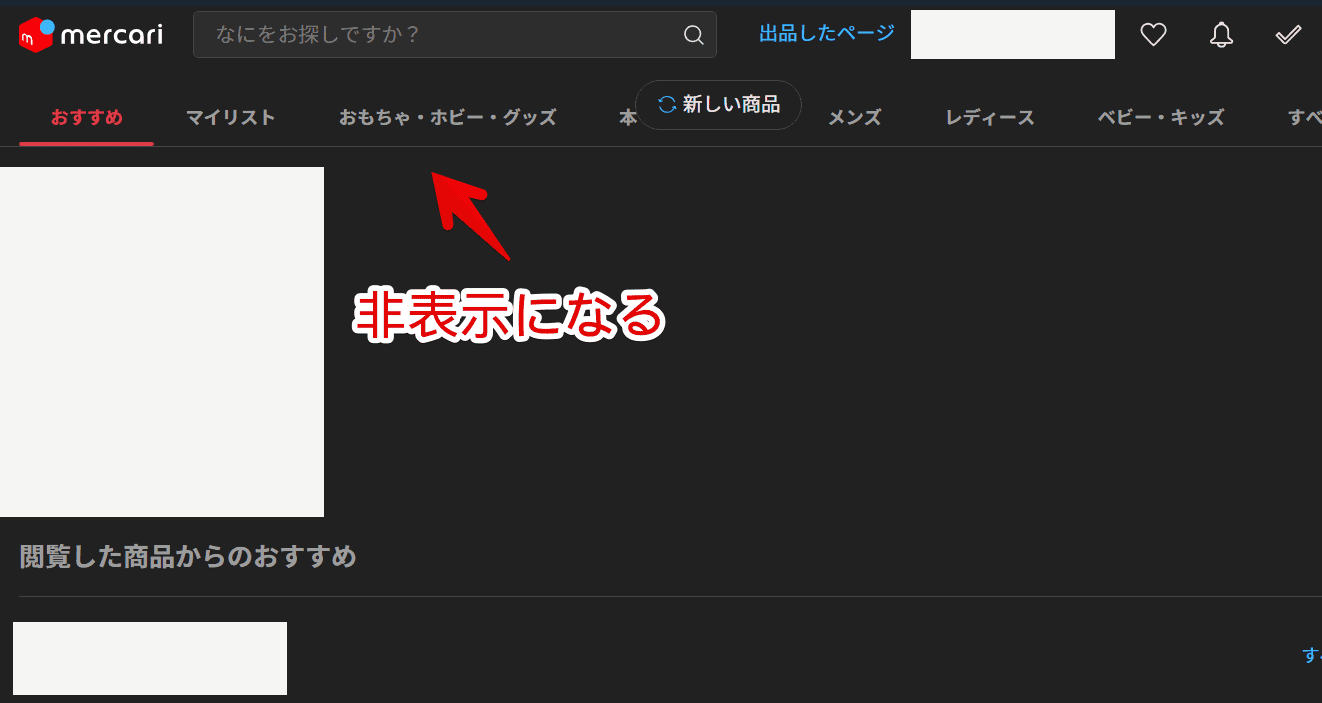This screenshot has width=1322, height=703.
Task: Open the to-do checkmark icon
Action: 1288,35
